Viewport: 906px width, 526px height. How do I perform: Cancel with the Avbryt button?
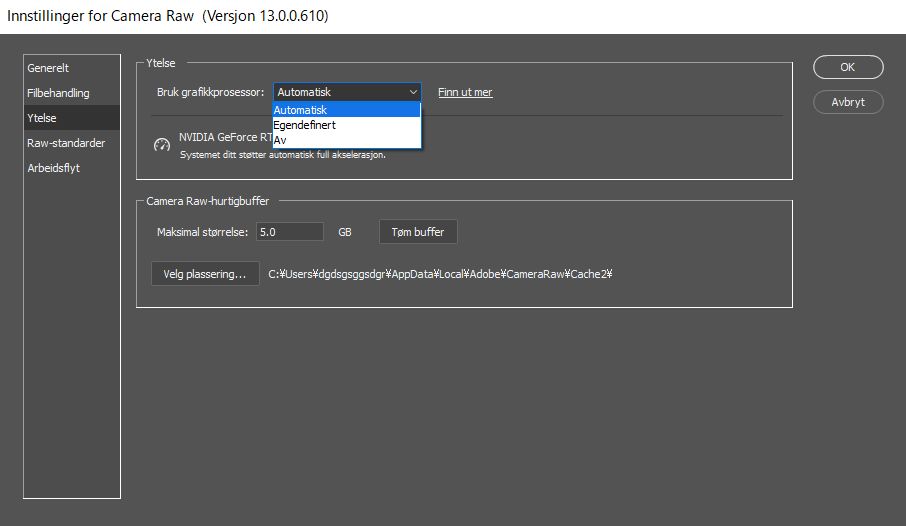[x=848, y=102]
